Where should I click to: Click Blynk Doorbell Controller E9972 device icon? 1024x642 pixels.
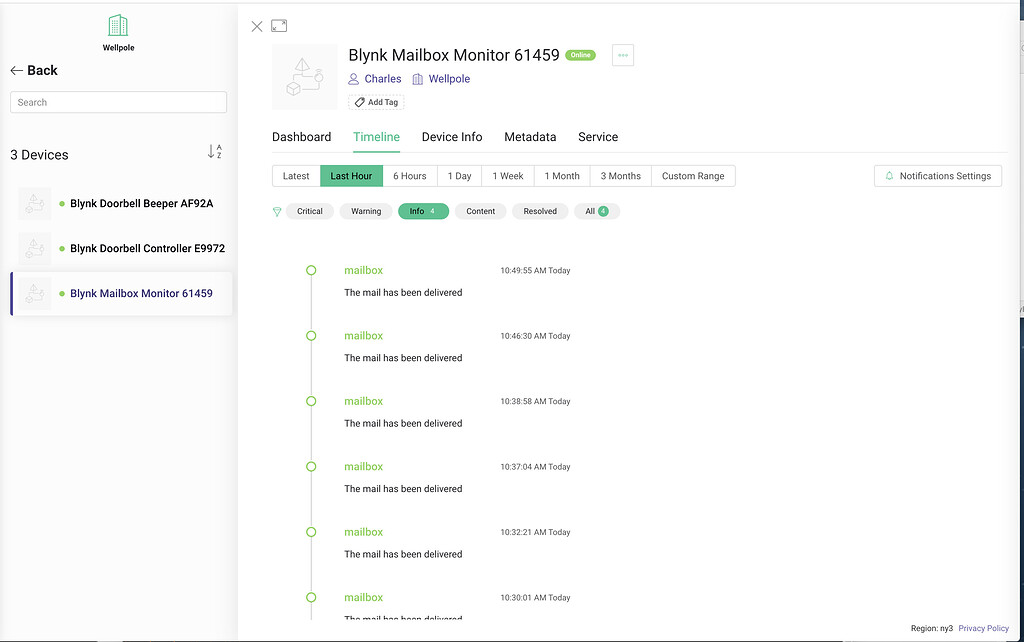click(35, 249)
